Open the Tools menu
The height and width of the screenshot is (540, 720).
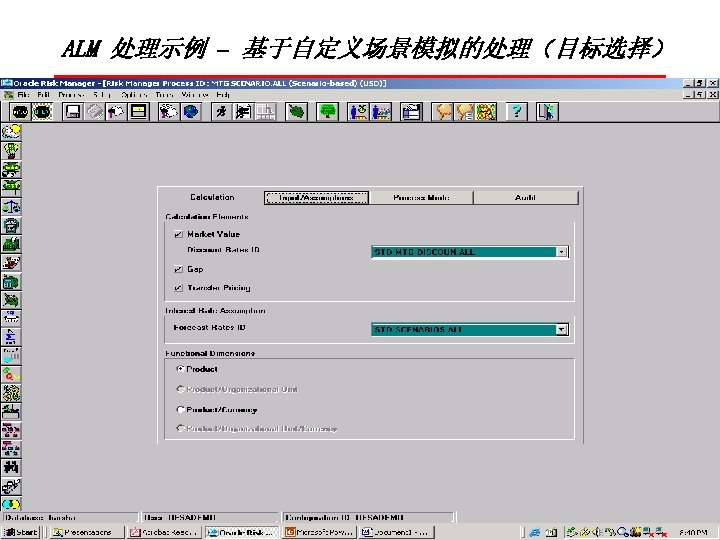pos(164,95)
